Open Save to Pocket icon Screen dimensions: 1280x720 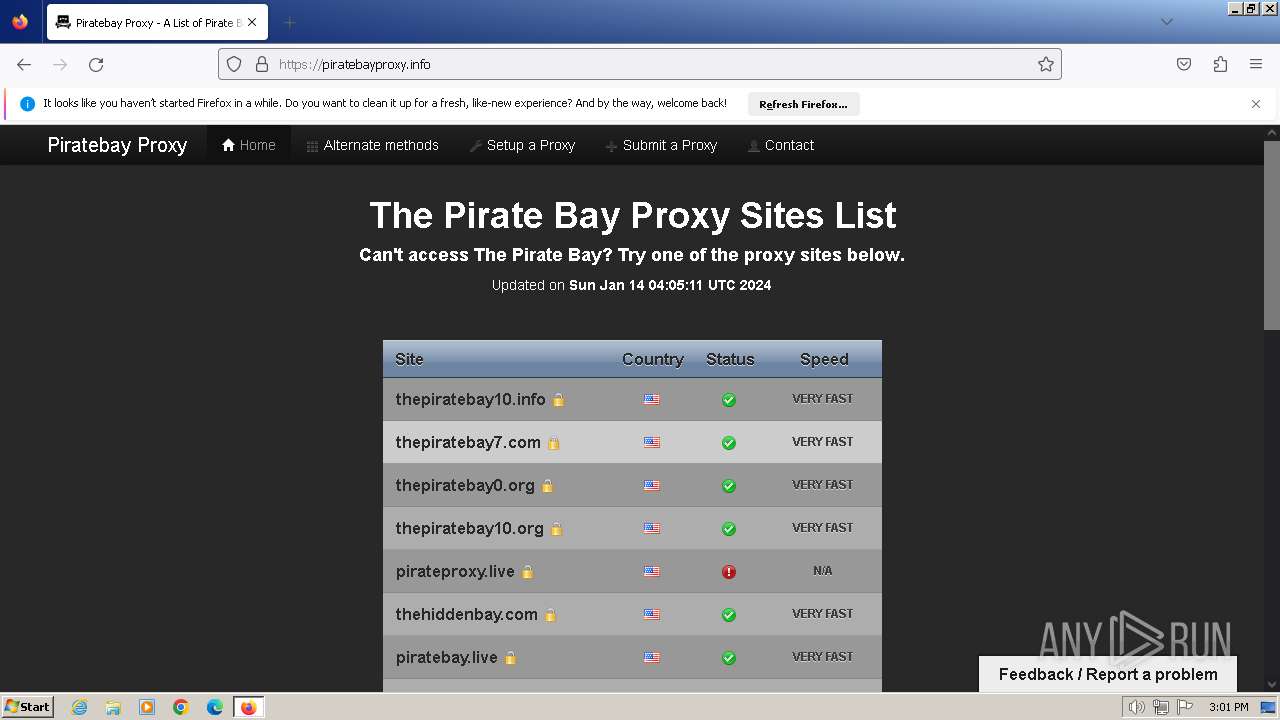(x=1184, y=64)
